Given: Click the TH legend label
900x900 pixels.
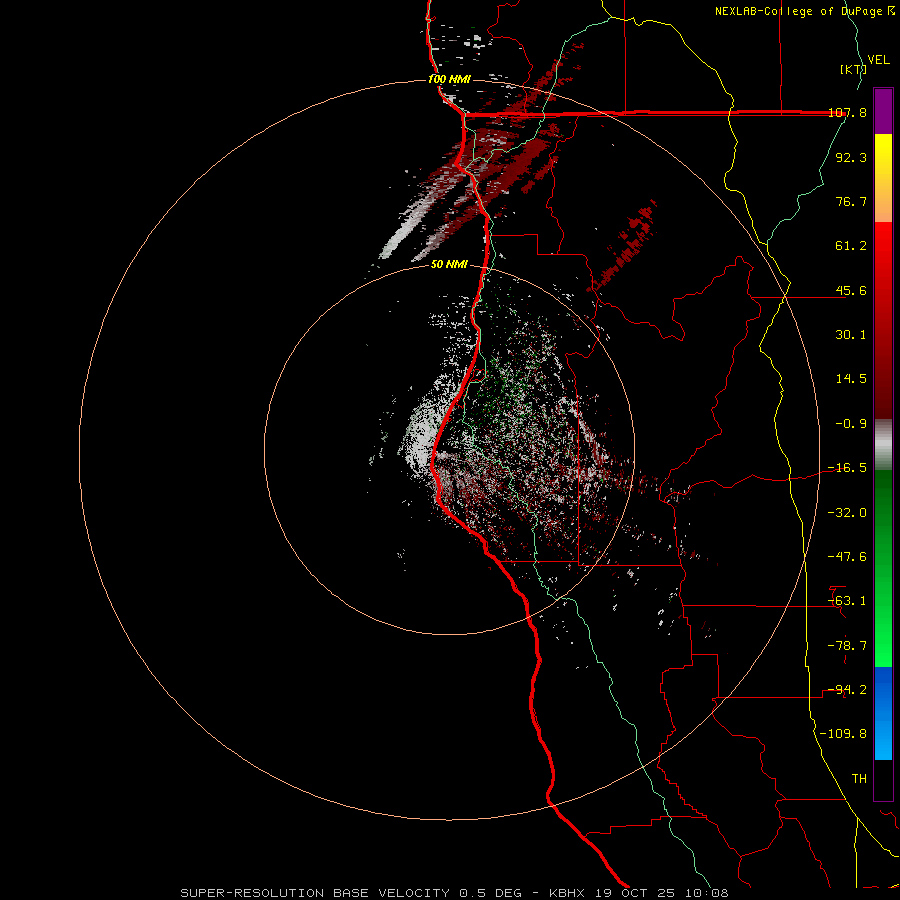Looking at the screenshot, I should coord(859,779).
